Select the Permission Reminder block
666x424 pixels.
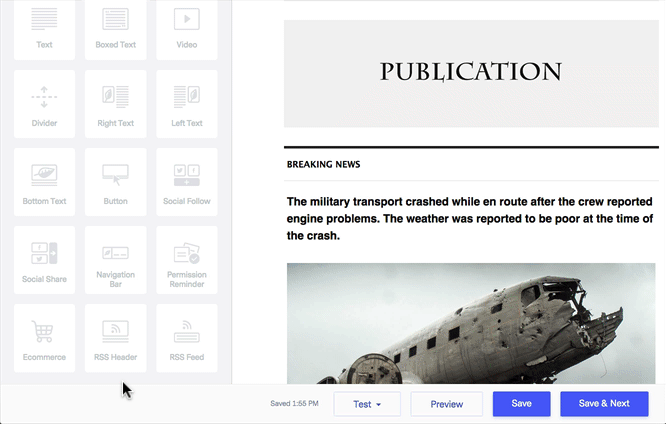pyautogui.click(x=187, y=260)
